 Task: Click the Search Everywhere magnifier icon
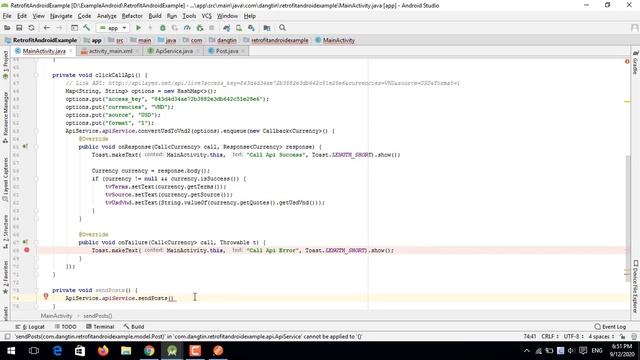tap(282, 28)
